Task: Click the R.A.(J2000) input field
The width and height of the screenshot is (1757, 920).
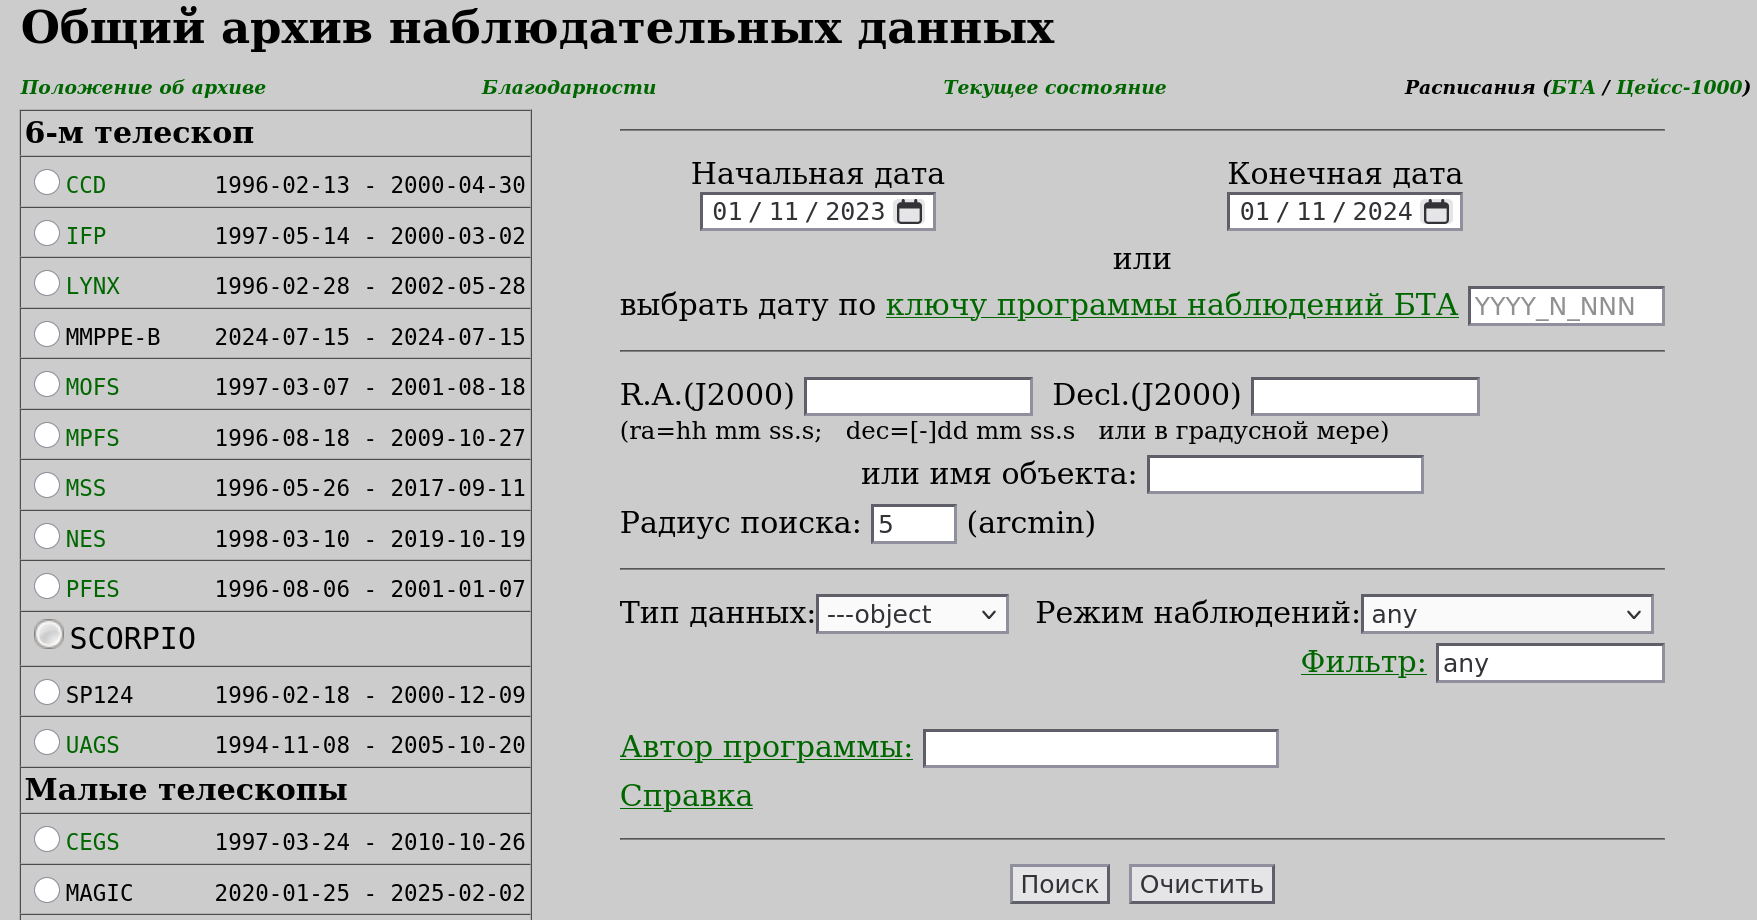Action: 917,396
